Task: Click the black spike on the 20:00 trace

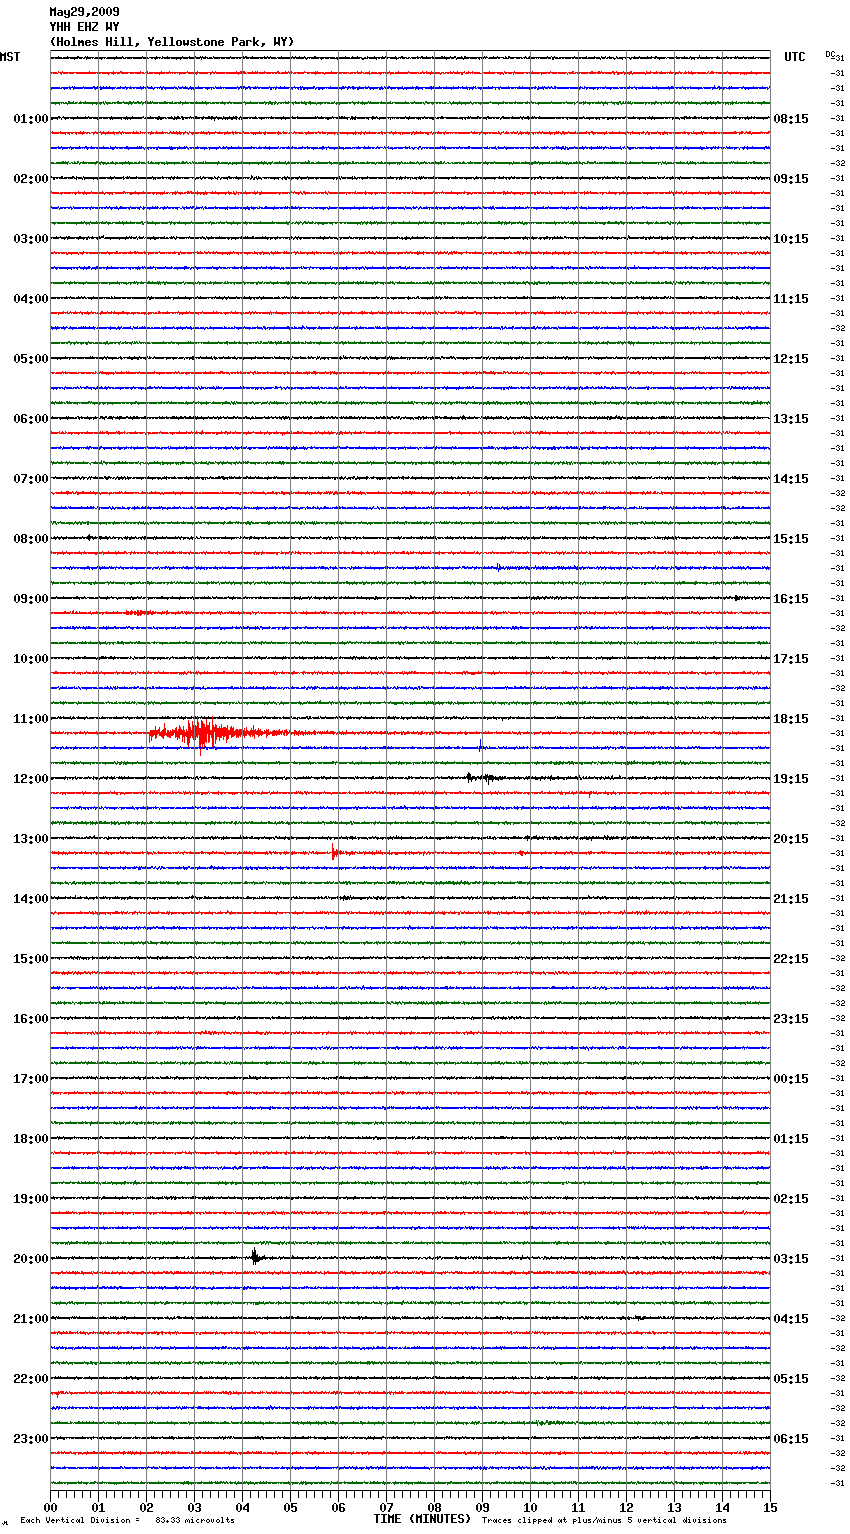Action: (x=255, y=1257)
